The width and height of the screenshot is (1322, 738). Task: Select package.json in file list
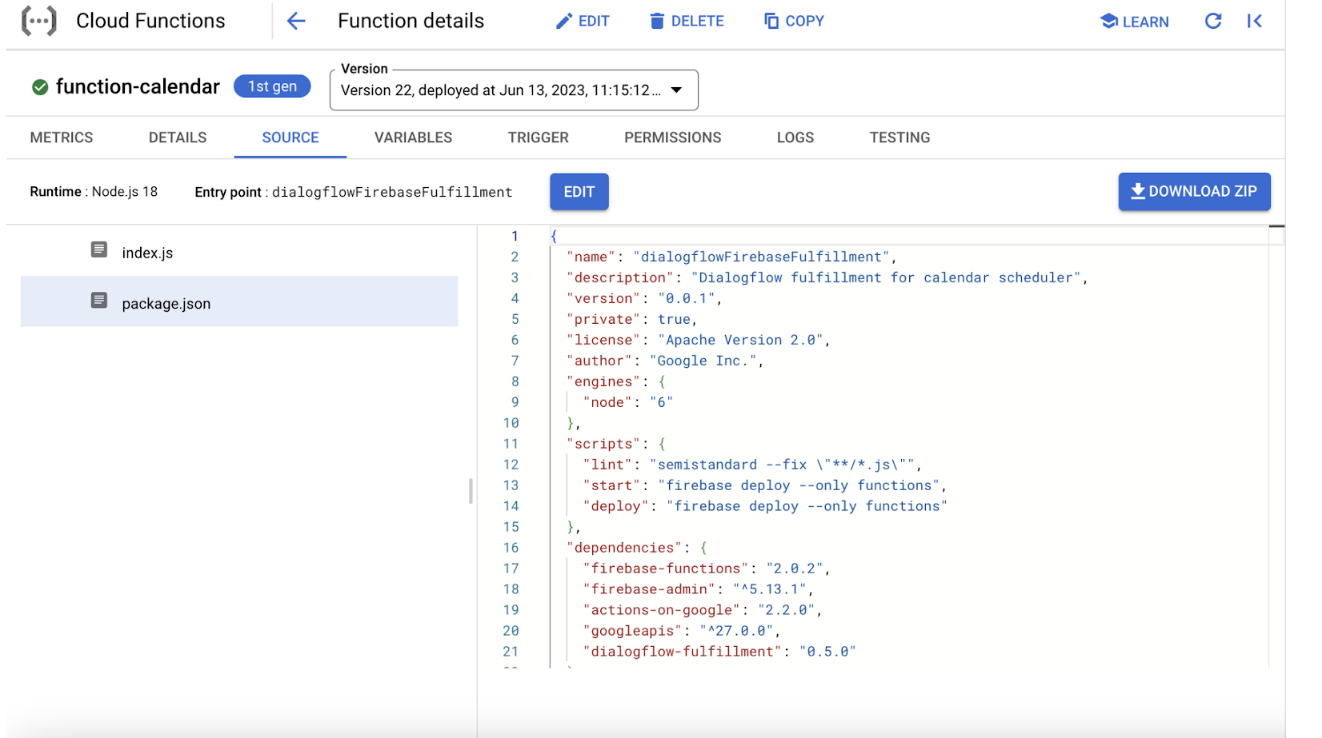(x=239, y=302)
